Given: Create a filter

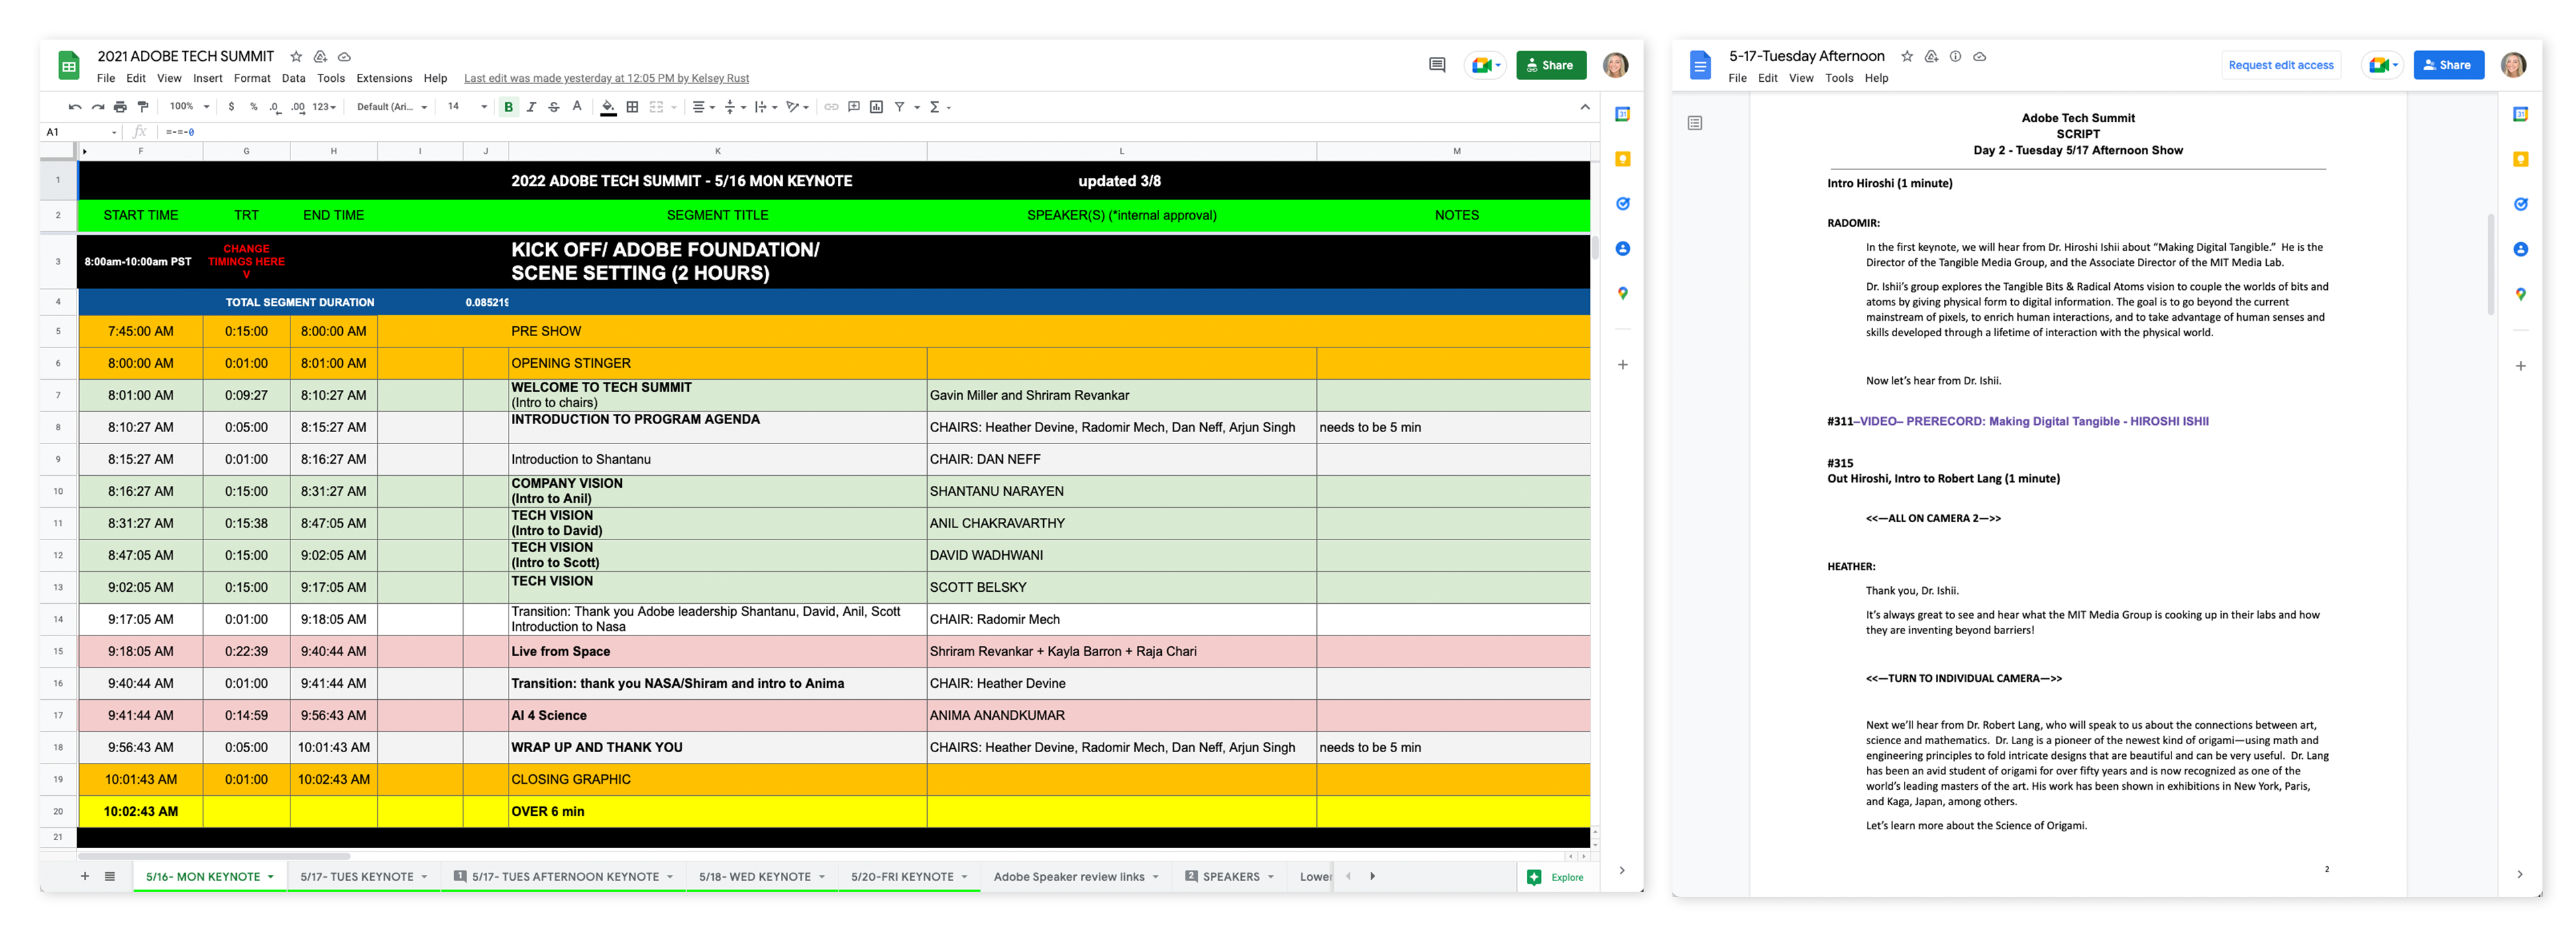Looking at the screenshot, I should point(899,107).
